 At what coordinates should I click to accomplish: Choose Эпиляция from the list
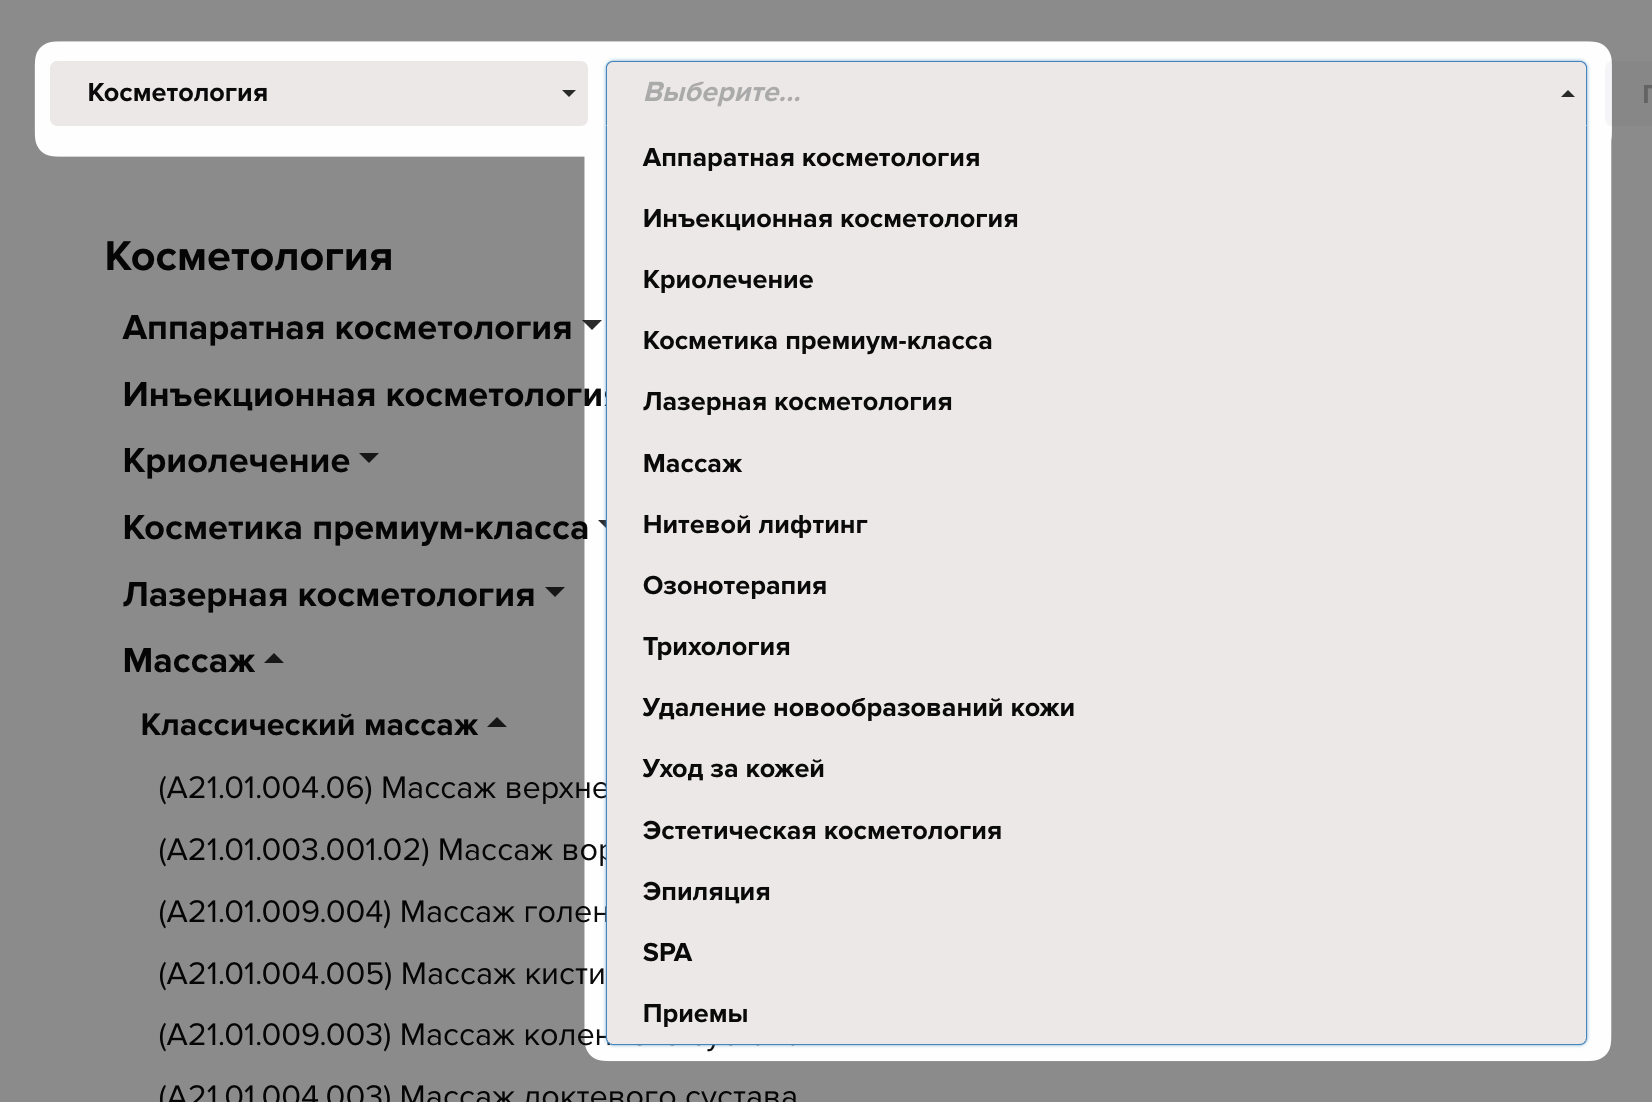(706, 892)
